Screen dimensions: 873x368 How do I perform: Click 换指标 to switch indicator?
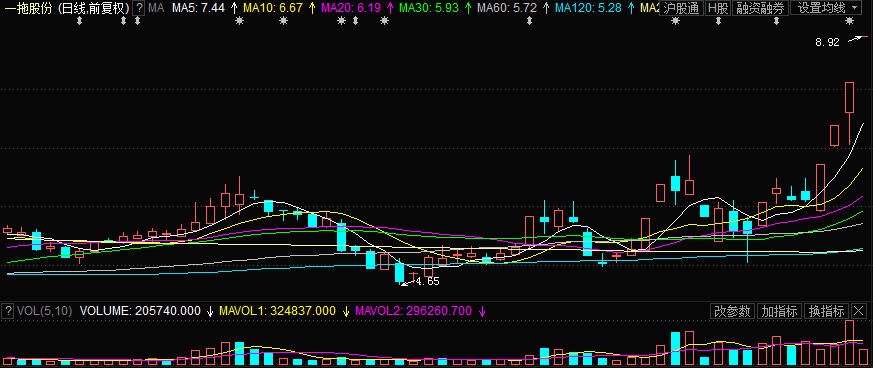click(x=826, y=311)
